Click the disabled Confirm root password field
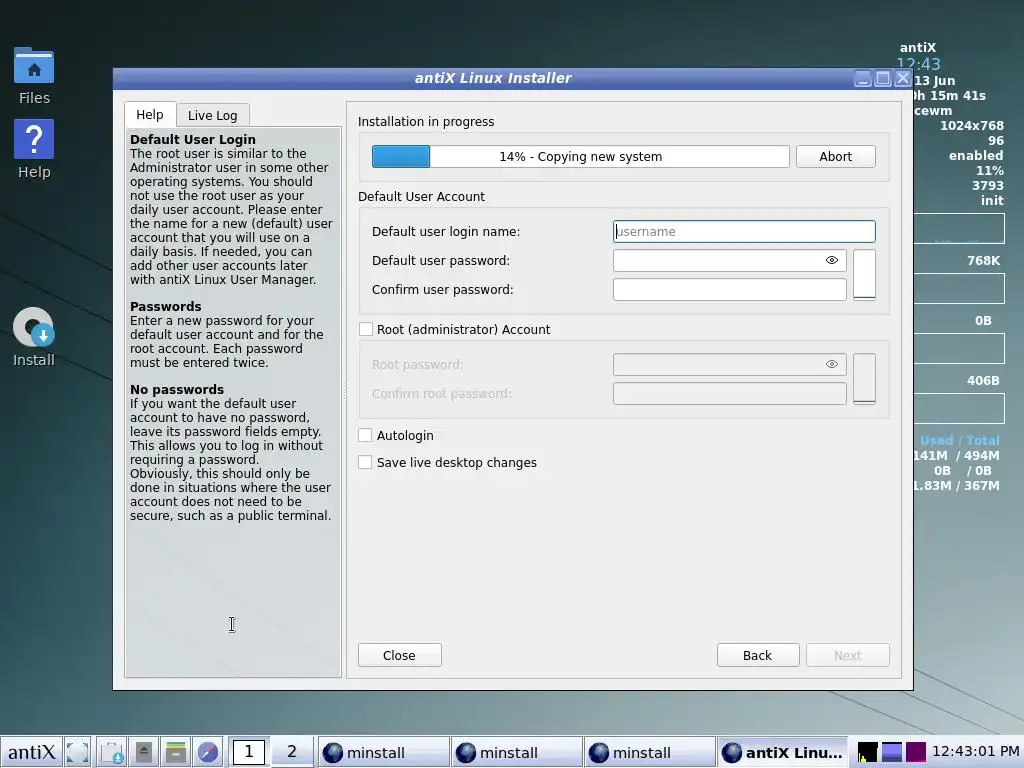This screenshot has height=768, width=1024. (x=729, y=394)
